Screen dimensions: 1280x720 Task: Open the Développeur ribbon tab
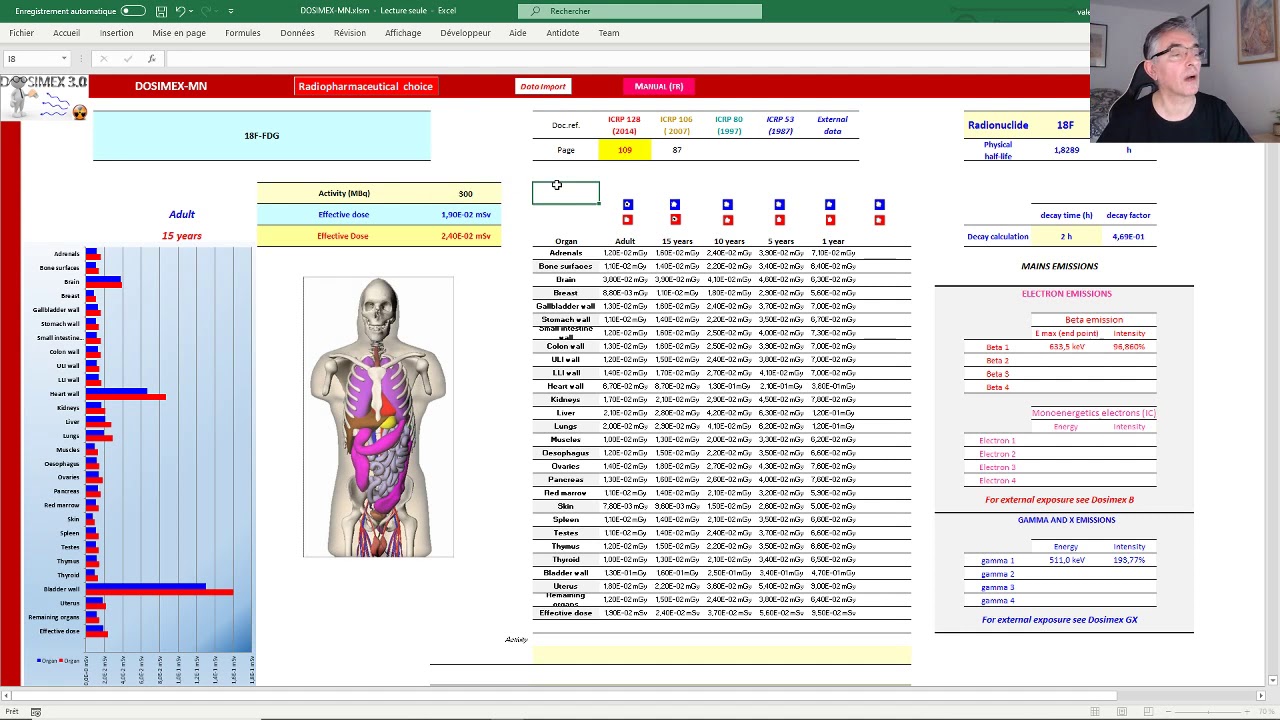(465, 33)
